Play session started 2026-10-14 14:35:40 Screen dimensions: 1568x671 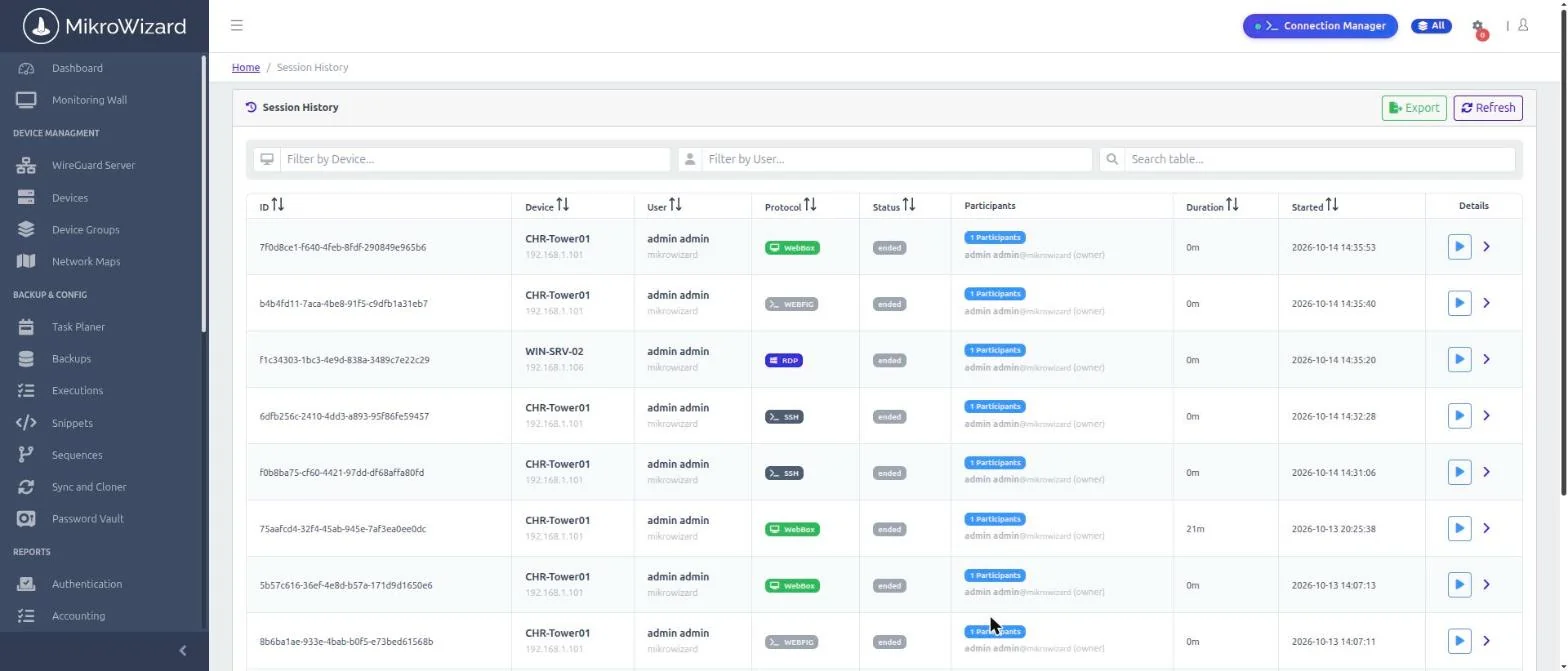(1459, 303)
